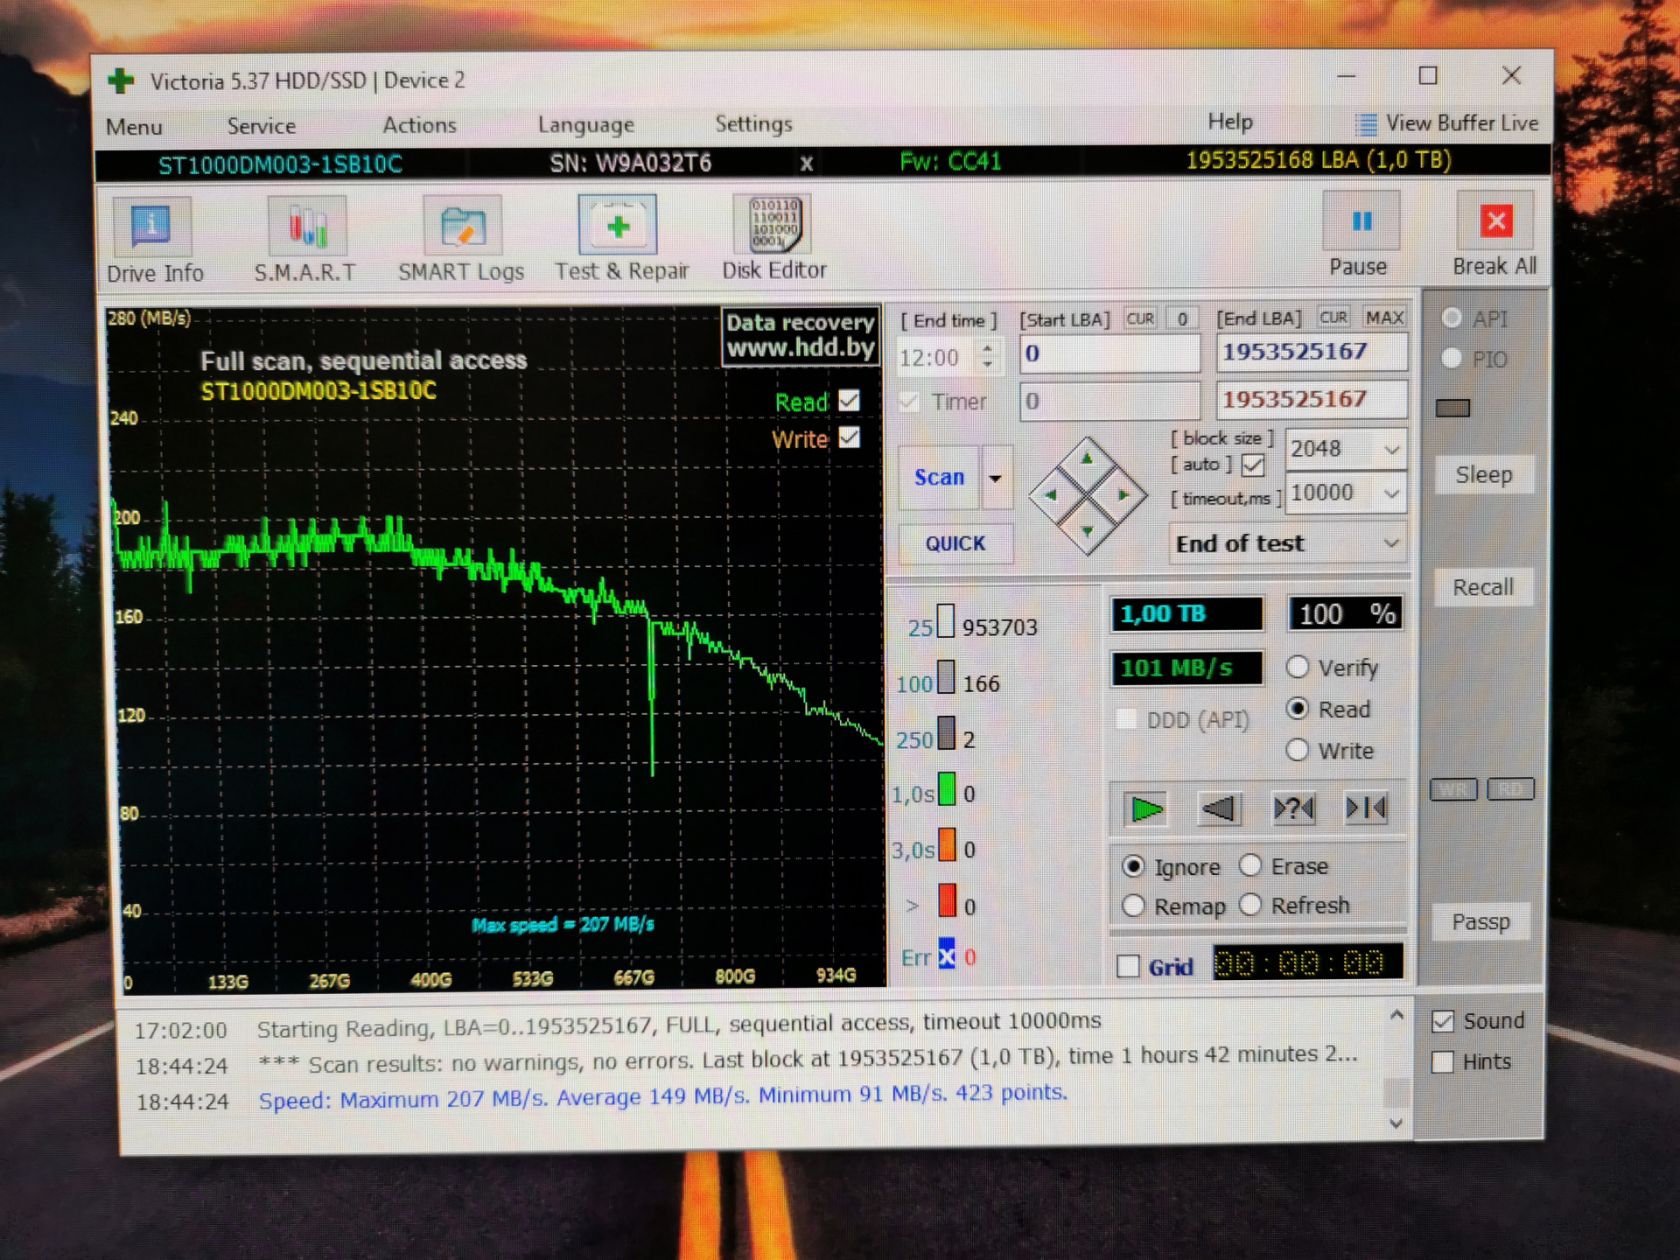This screenshot has width=1680, height=1260.
Task: Enable the Hints checkbox
Action: point(1442,1062)
